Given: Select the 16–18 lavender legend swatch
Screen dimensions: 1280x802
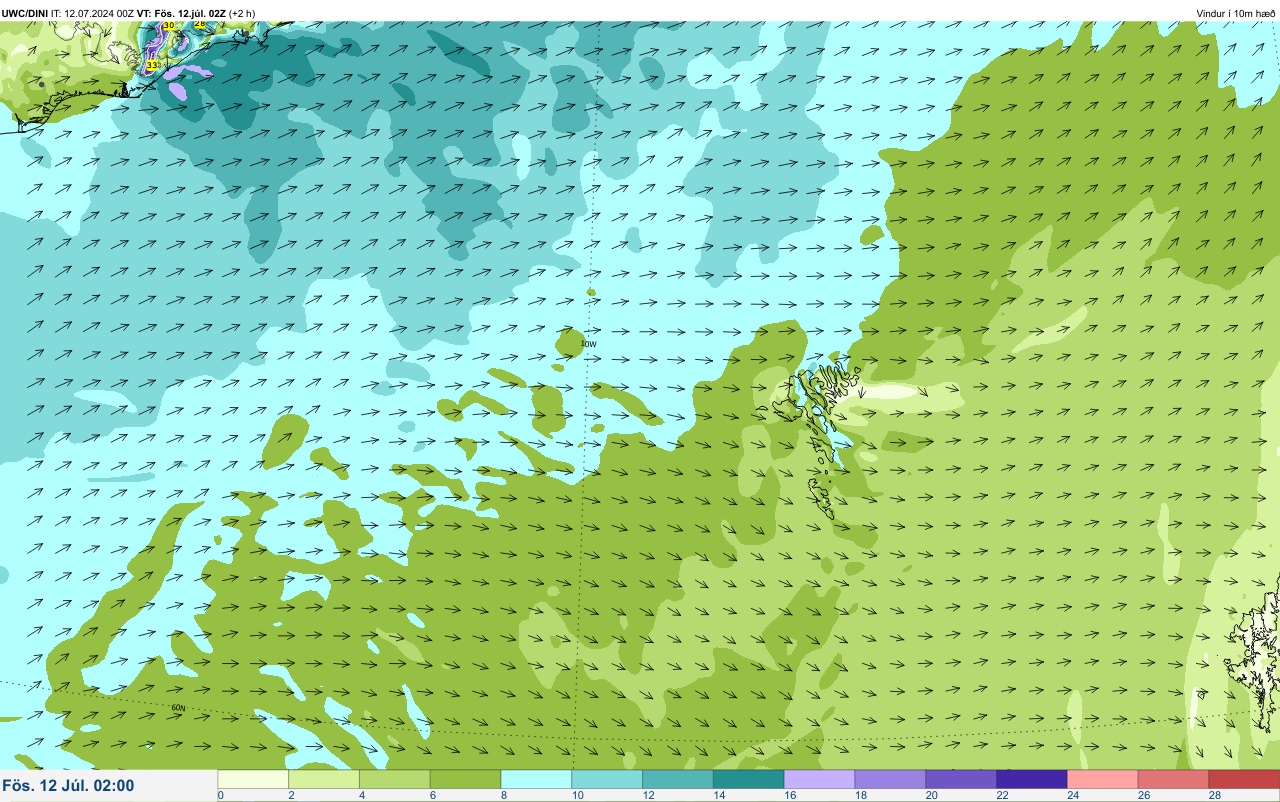Looking at the screenshot, I should (820, 779).
